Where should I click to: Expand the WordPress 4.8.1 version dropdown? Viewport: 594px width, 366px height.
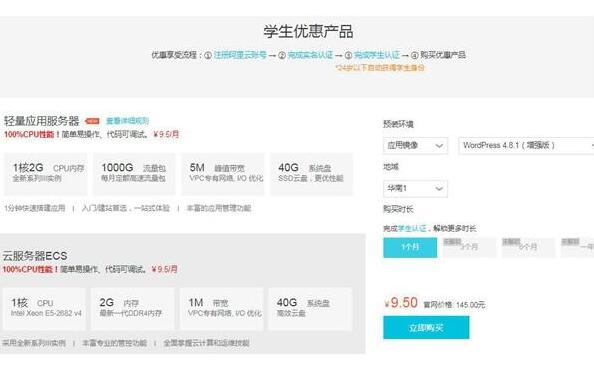pyautogui.click(x=526, y=145)
